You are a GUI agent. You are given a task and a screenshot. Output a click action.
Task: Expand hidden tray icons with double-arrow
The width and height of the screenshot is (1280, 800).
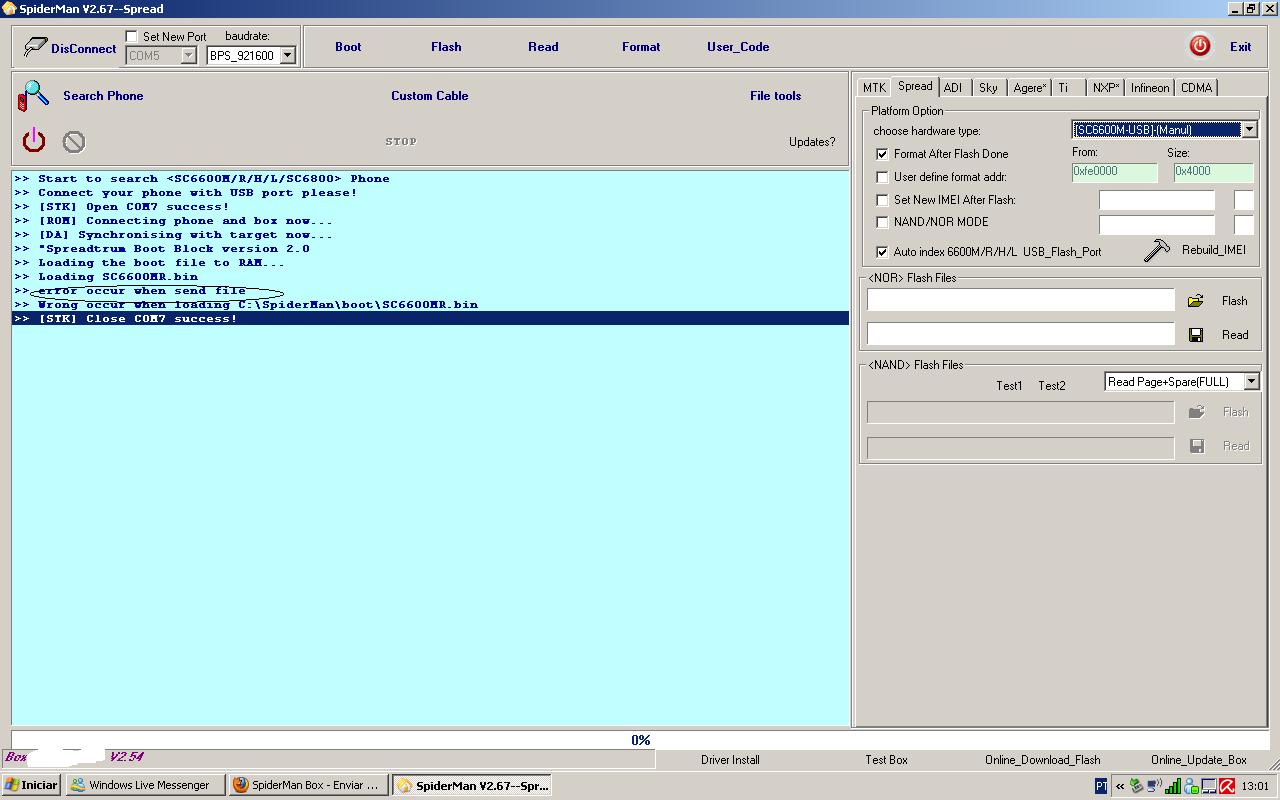(1120, 786)
